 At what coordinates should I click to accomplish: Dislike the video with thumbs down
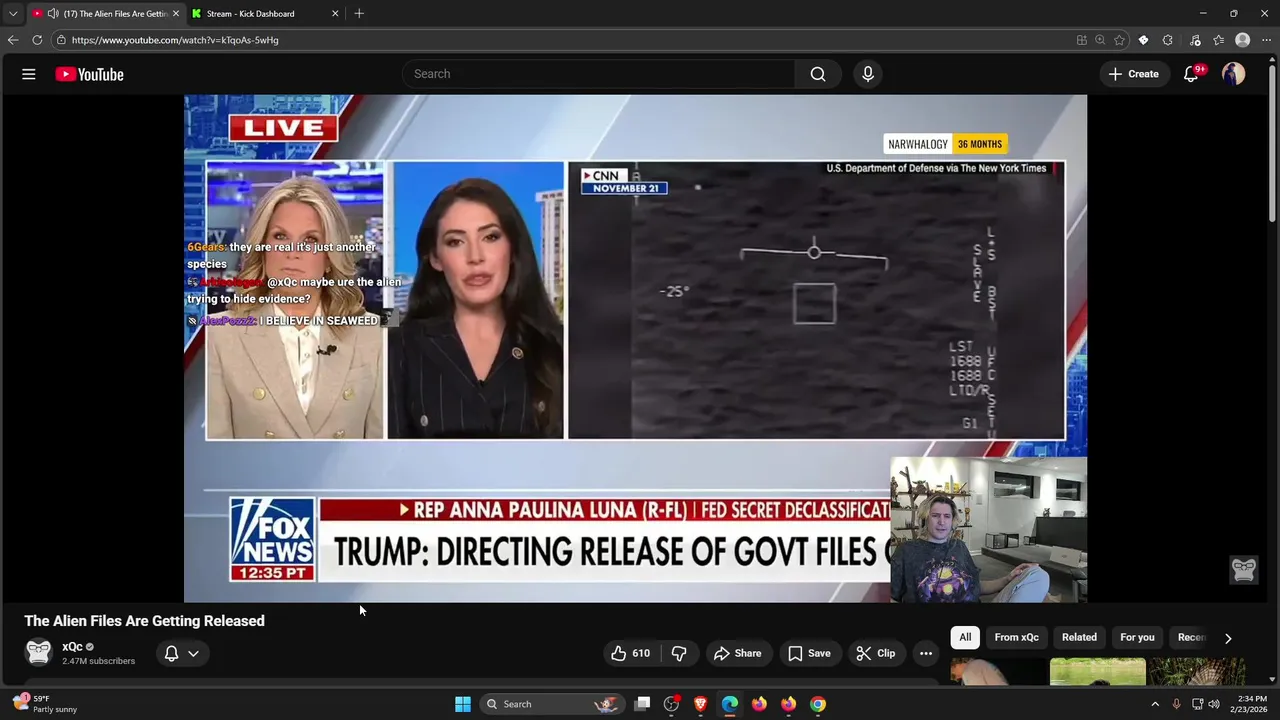point(679,653)
